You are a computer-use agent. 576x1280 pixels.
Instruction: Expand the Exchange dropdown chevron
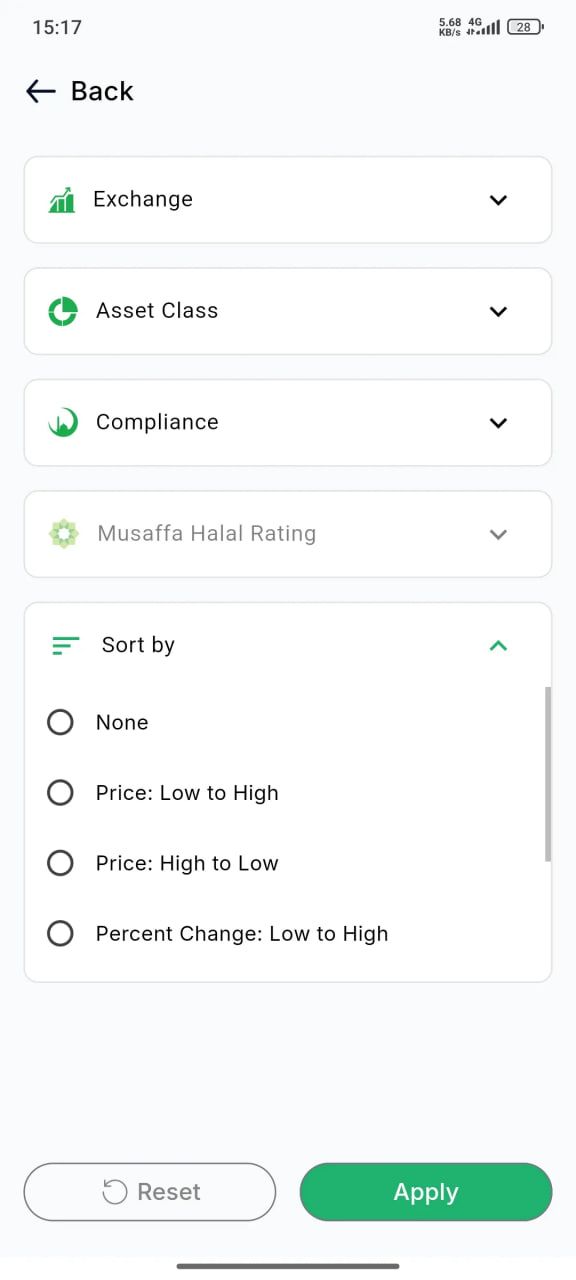[498, 200]
